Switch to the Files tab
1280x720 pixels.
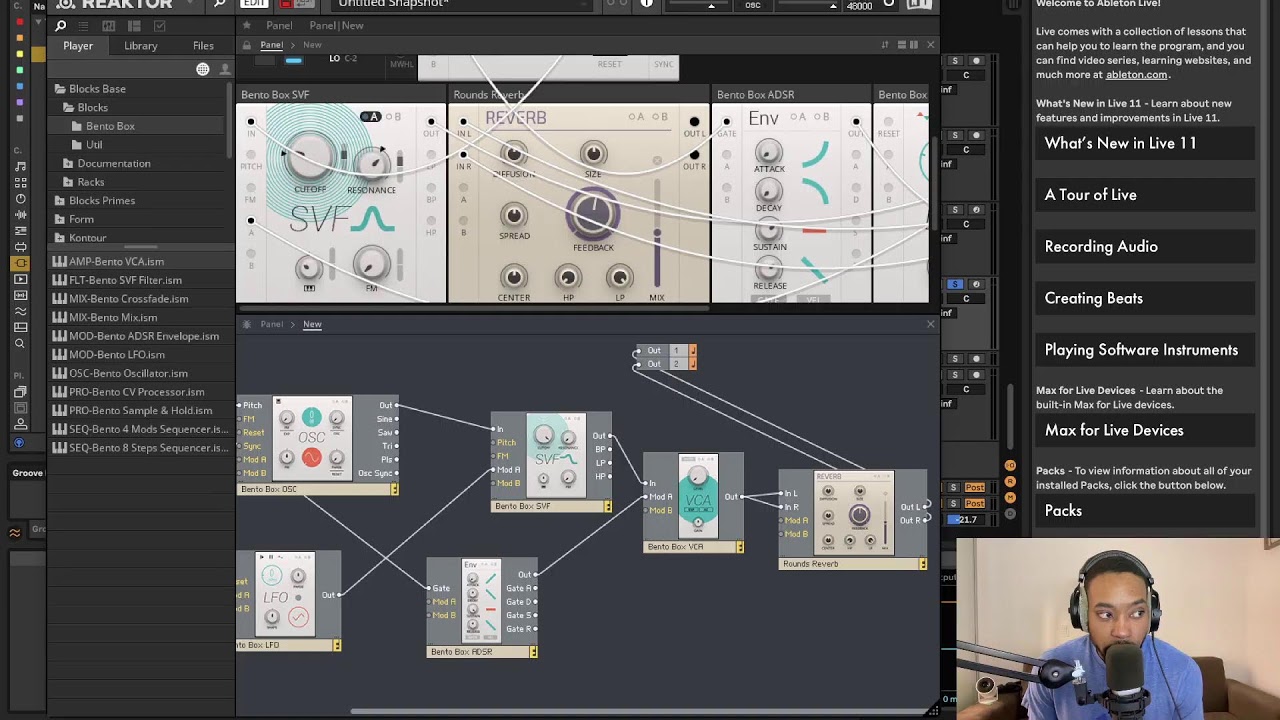203,46
